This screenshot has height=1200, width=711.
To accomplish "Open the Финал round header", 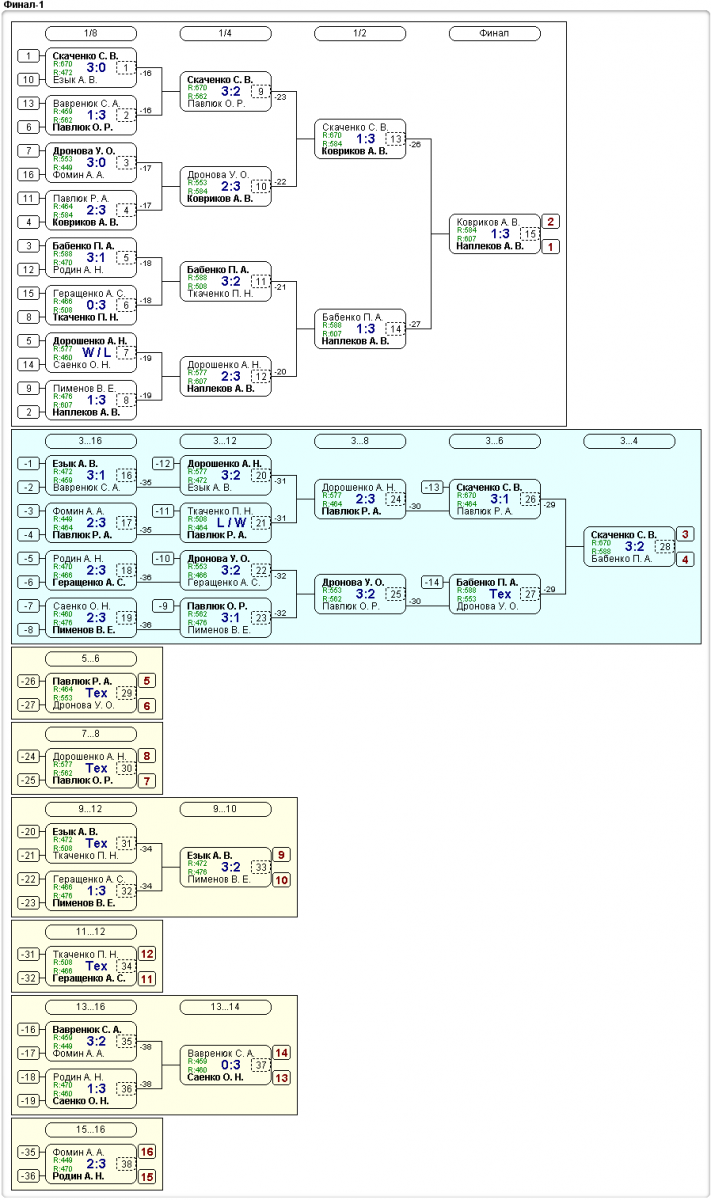I will coord(494,34).
